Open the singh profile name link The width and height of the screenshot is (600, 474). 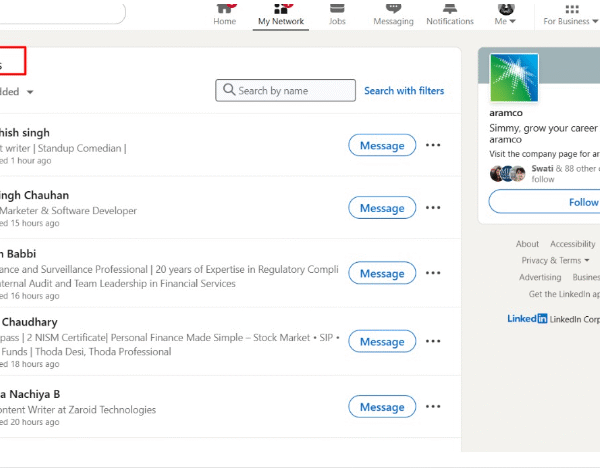point(25,133)
